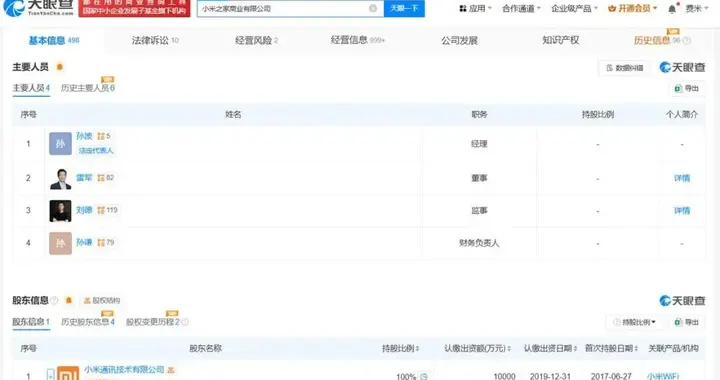Open the 小米WiFi related product link
The image size is (720, 380).
[663, 376]
